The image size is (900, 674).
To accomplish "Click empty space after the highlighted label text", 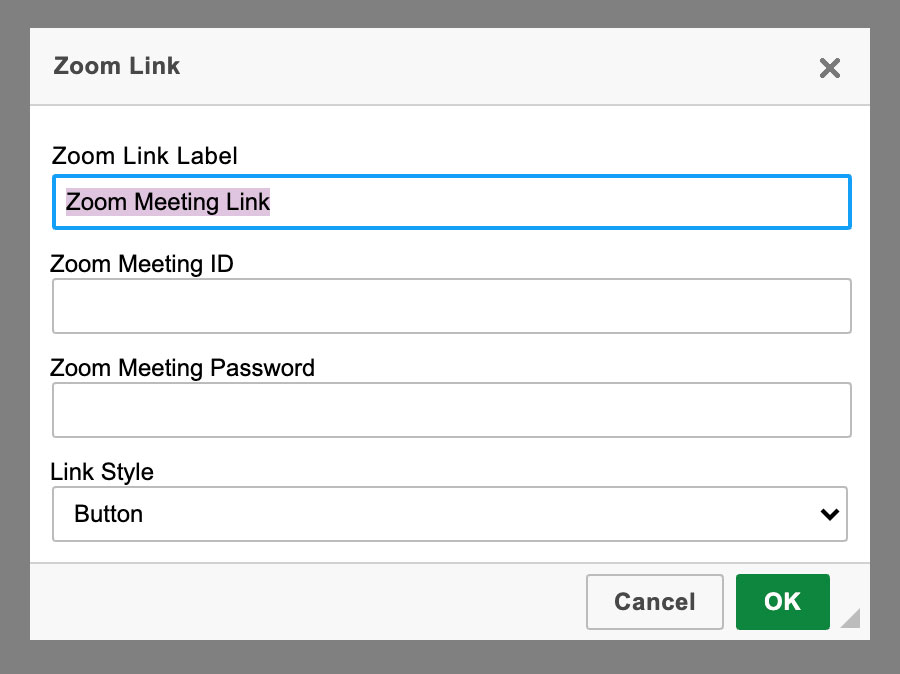I will click(560, 202).
